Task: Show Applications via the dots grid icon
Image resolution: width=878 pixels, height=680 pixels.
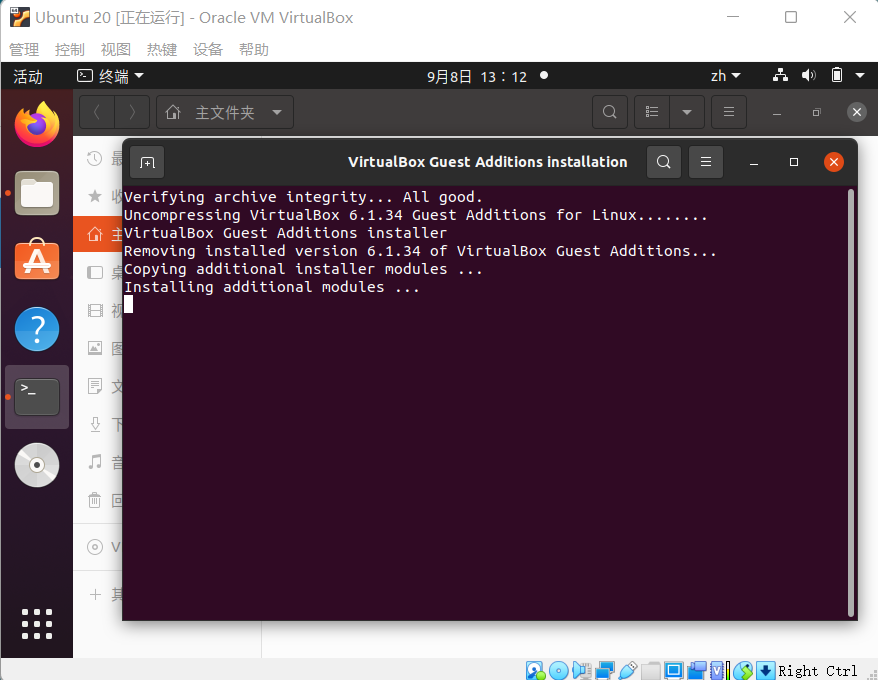Action: coord(36,623)
